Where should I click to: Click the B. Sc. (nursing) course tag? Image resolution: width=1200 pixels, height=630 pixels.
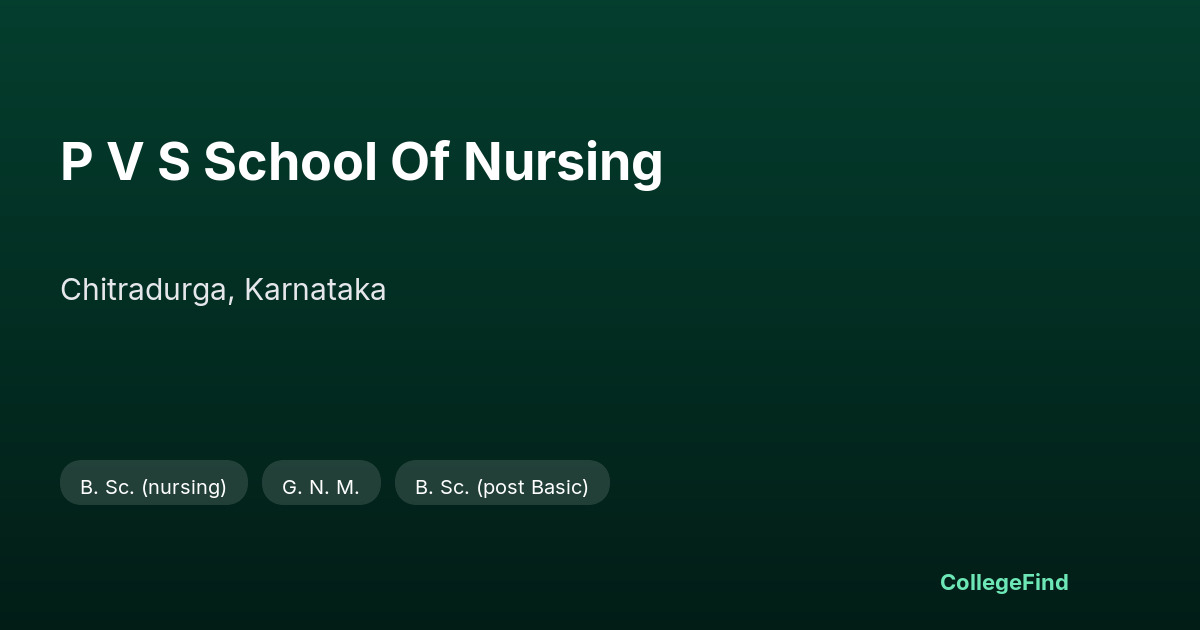pyautogui.click(x=154, y=483)
